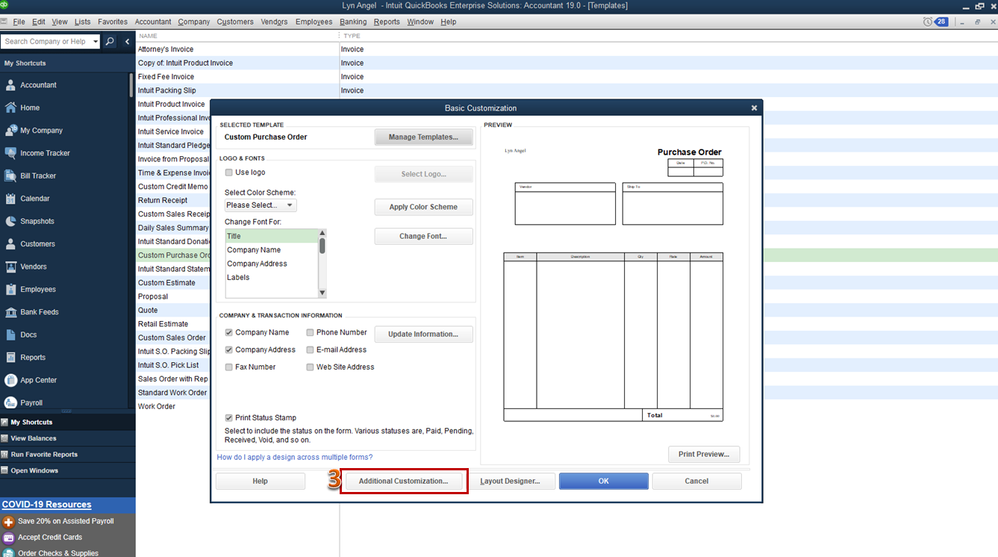Open the File menu
The width and height of the screenshot is (998, 557).
coord(19,22)
